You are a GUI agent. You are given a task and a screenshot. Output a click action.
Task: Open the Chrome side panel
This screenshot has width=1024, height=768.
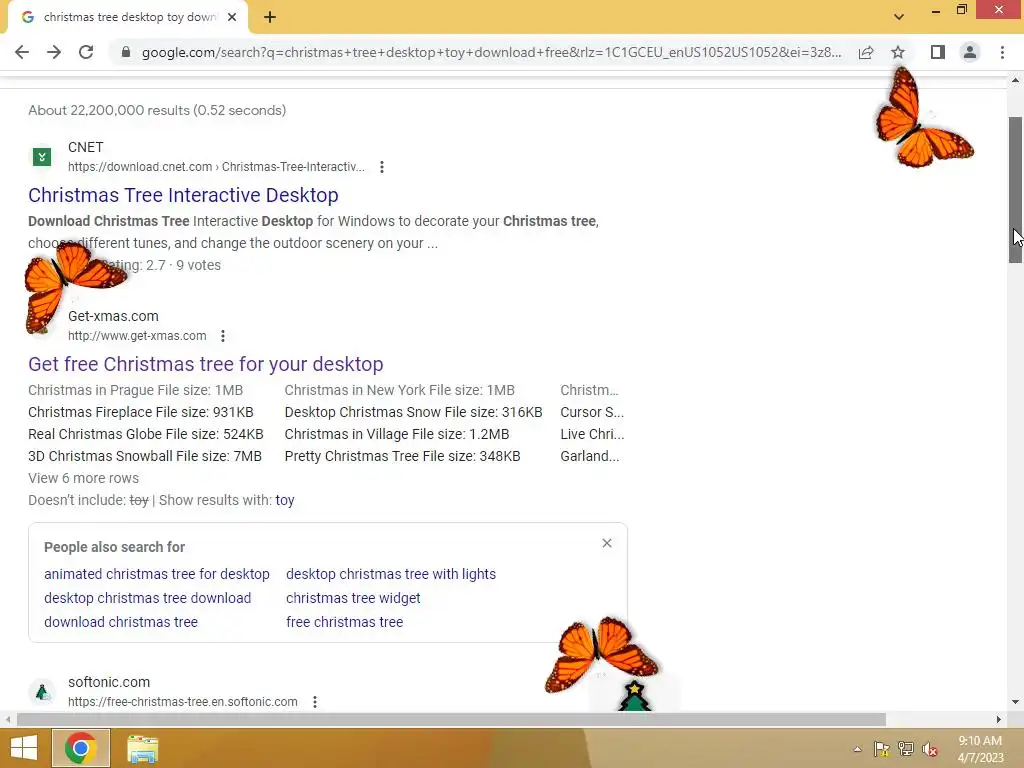938,52
